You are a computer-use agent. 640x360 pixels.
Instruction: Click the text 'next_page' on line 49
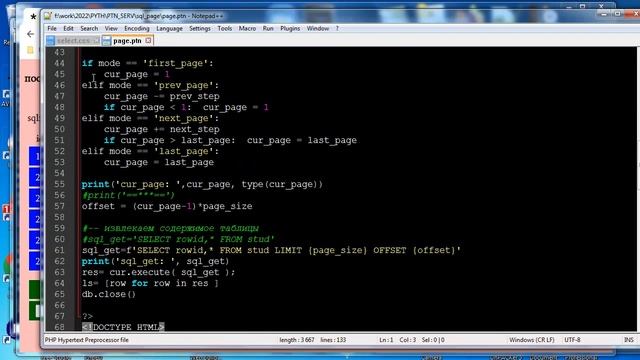(184, 118)
